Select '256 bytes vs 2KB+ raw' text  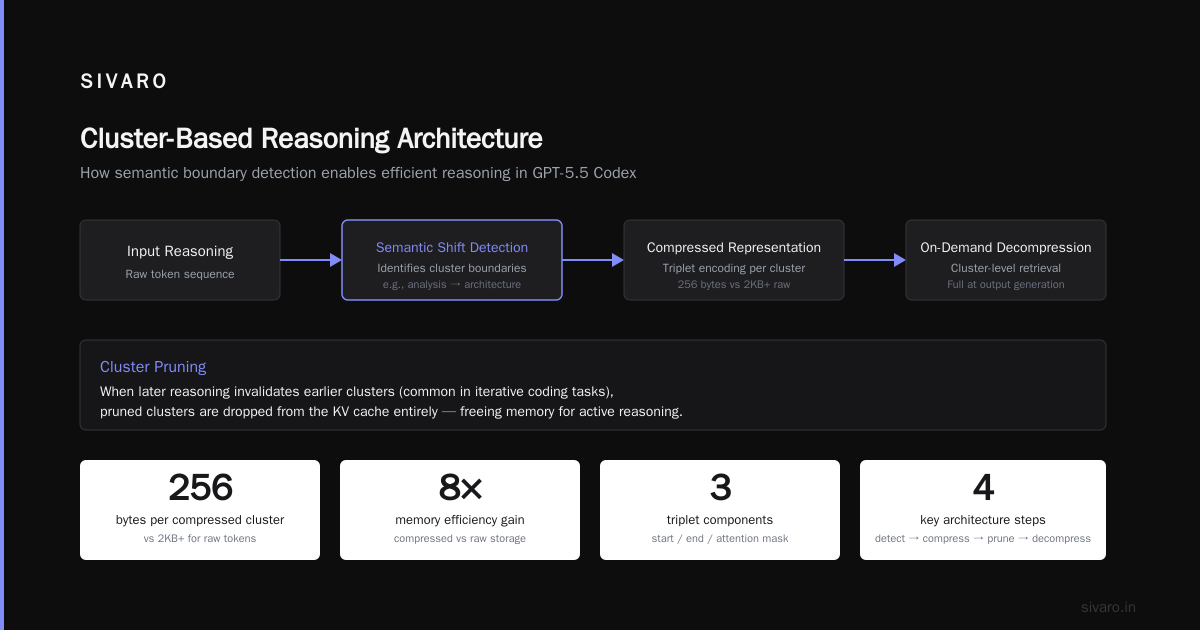(734, 284)
